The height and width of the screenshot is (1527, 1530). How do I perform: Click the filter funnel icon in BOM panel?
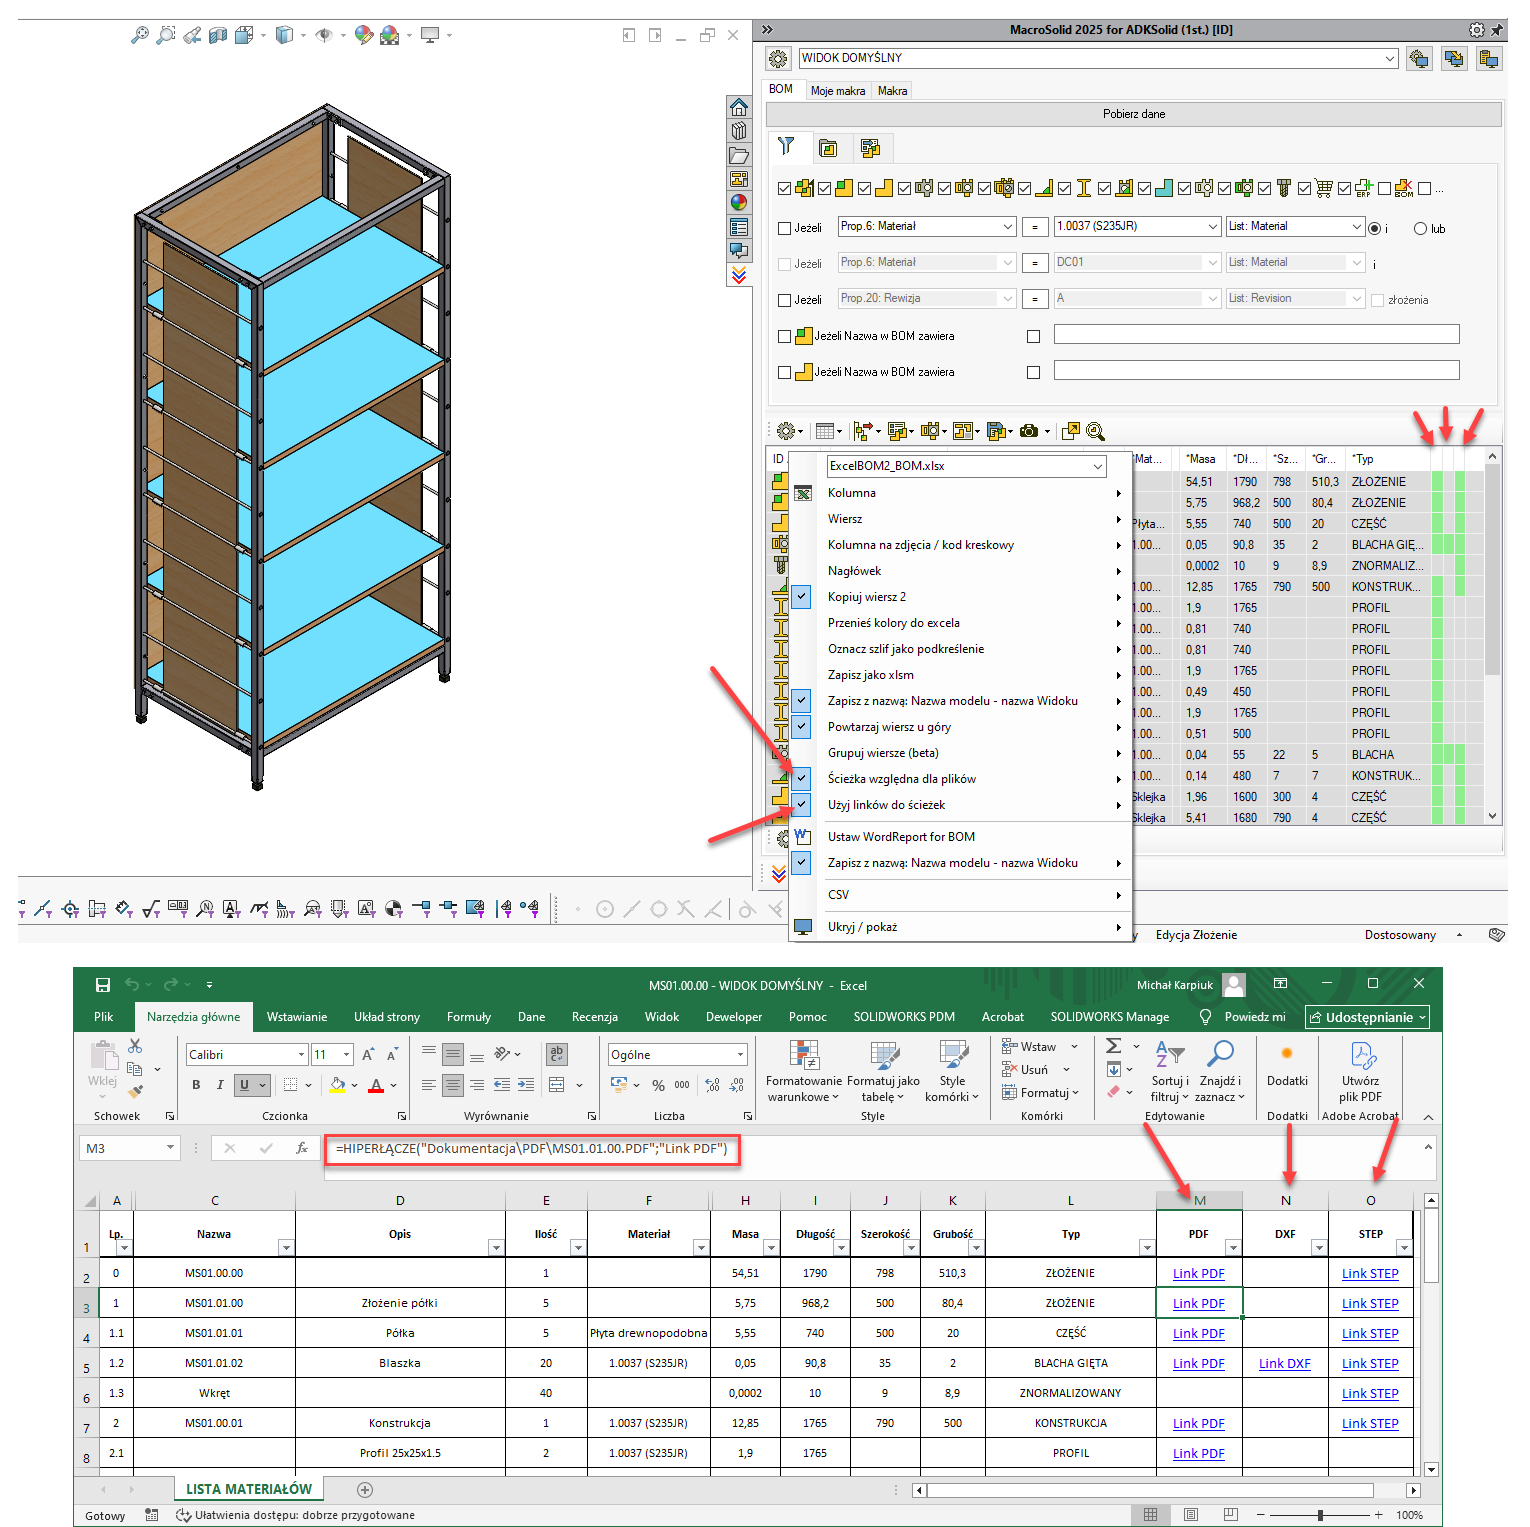coord(786,147)
